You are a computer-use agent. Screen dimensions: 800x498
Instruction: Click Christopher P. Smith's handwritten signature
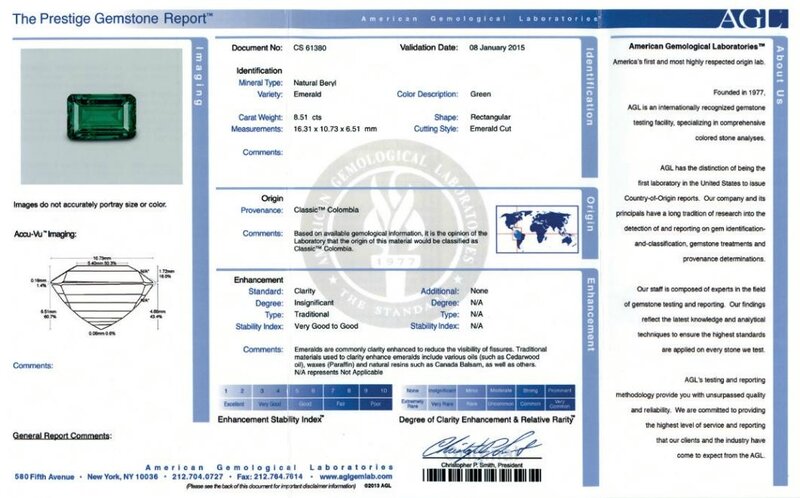click(x=482, y=447)
